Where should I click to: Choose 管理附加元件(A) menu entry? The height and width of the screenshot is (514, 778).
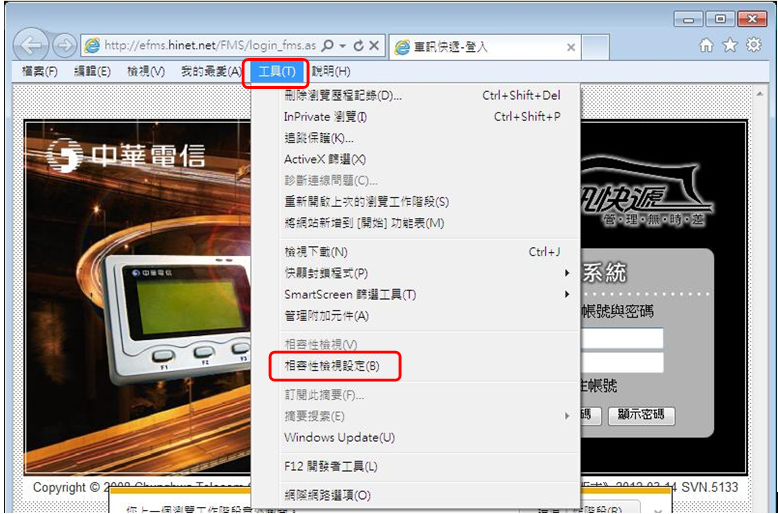click(416, 316)
